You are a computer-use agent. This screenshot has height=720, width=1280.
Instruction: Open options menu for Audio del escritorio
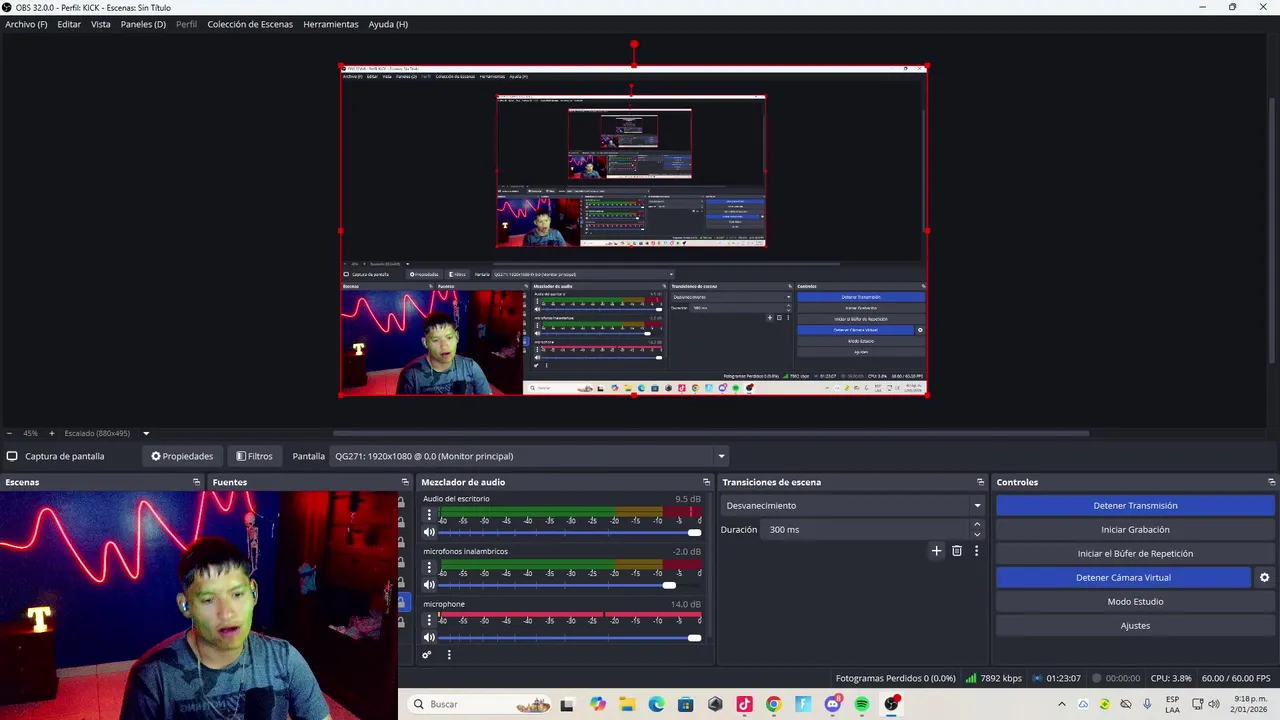(x=429, y=515)
